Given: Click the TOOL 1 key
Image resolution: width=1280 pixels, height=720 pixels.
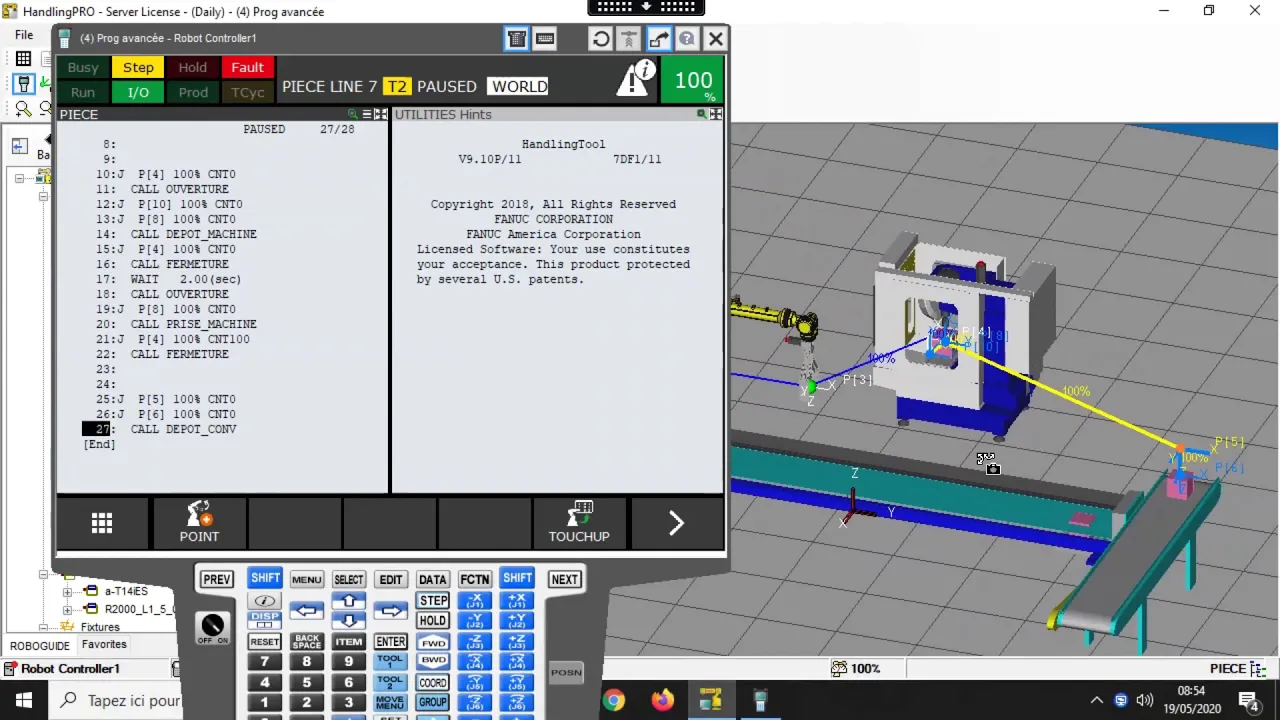Looking at the screenshot, I should [x=391, y=661].
